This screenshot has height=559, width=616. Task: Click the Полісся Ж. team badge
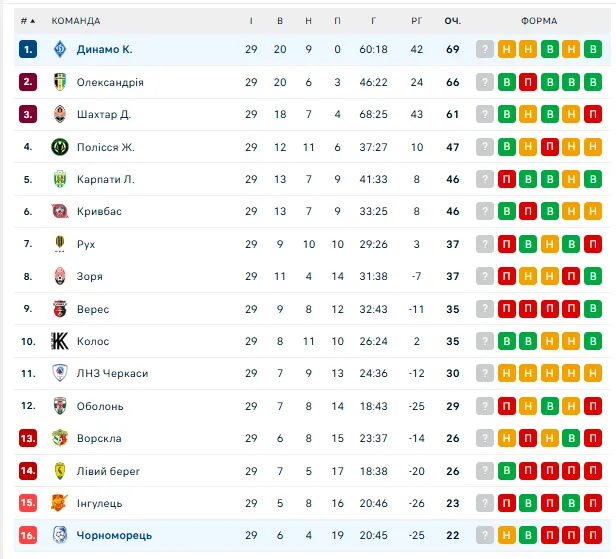tap(59, 147)
